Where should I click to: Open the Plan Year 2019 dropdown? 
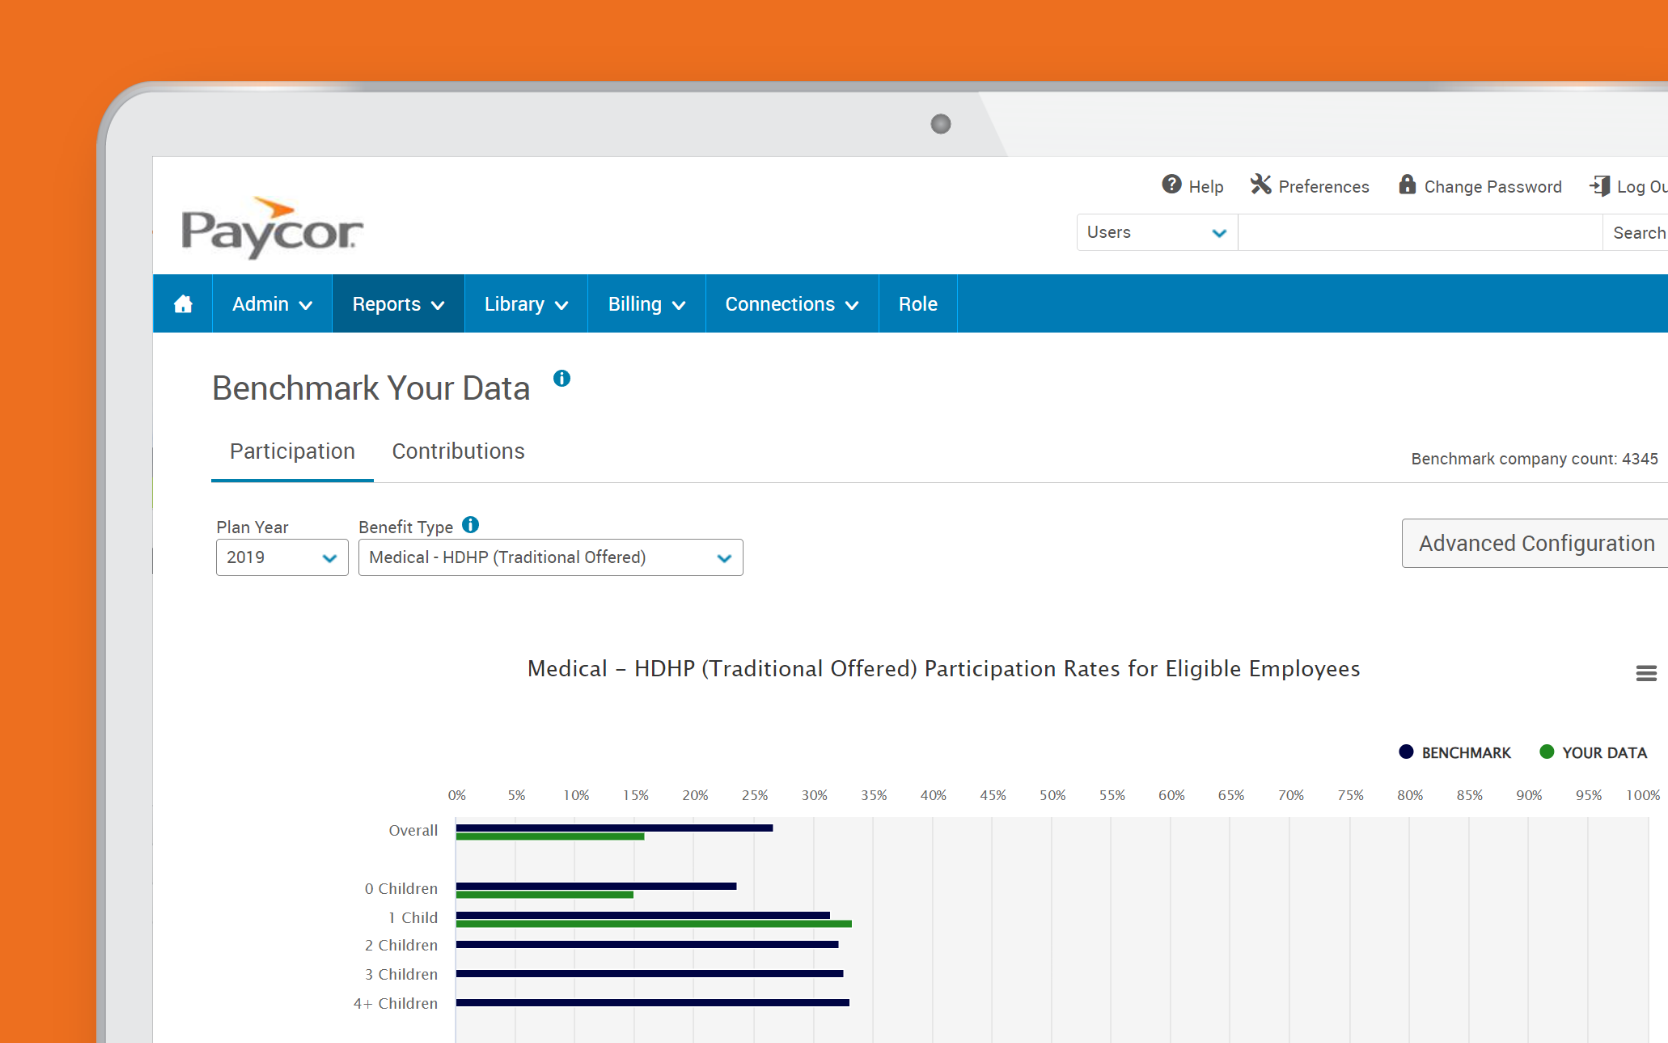pos(282,557)
